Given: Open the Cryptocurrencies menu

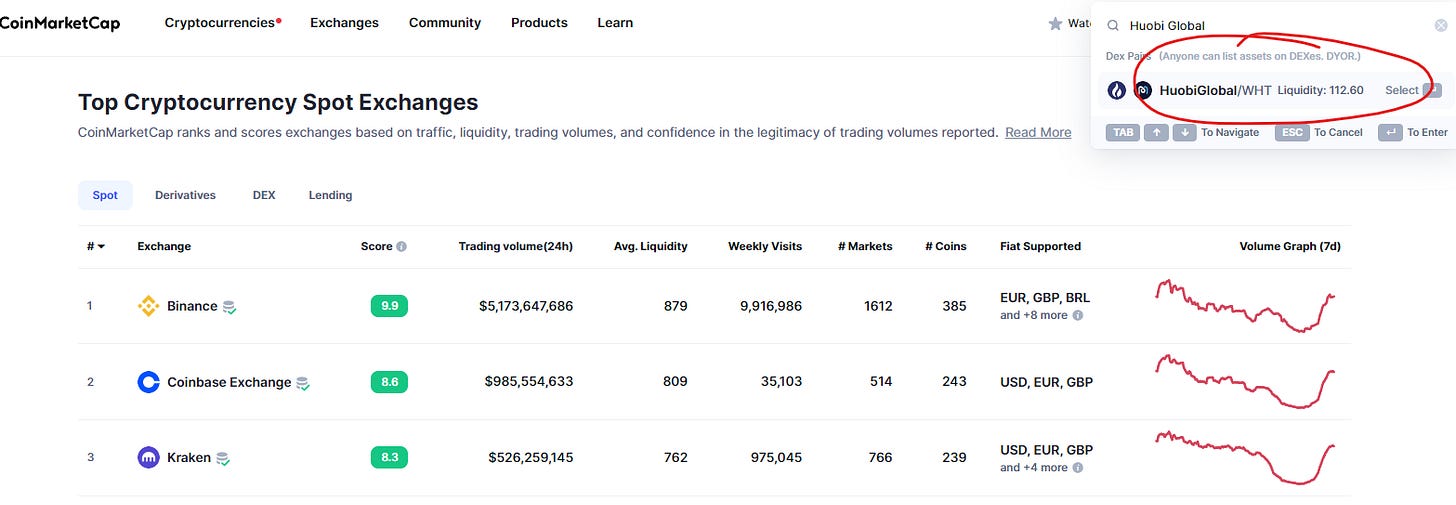Looking at the screenshot, I should tap(223, 22).
